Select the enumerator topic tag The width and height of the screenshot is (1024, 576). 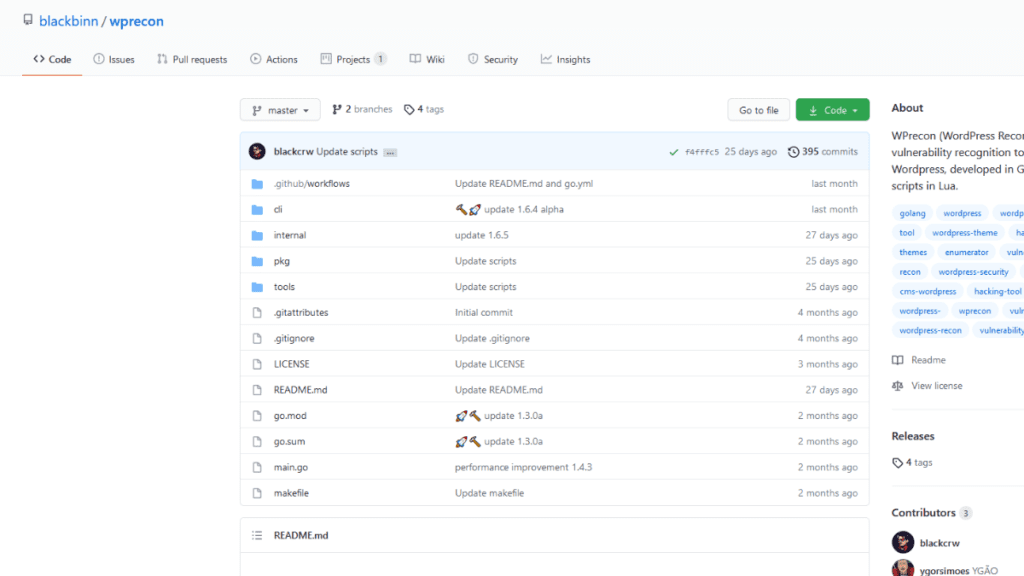967,252
